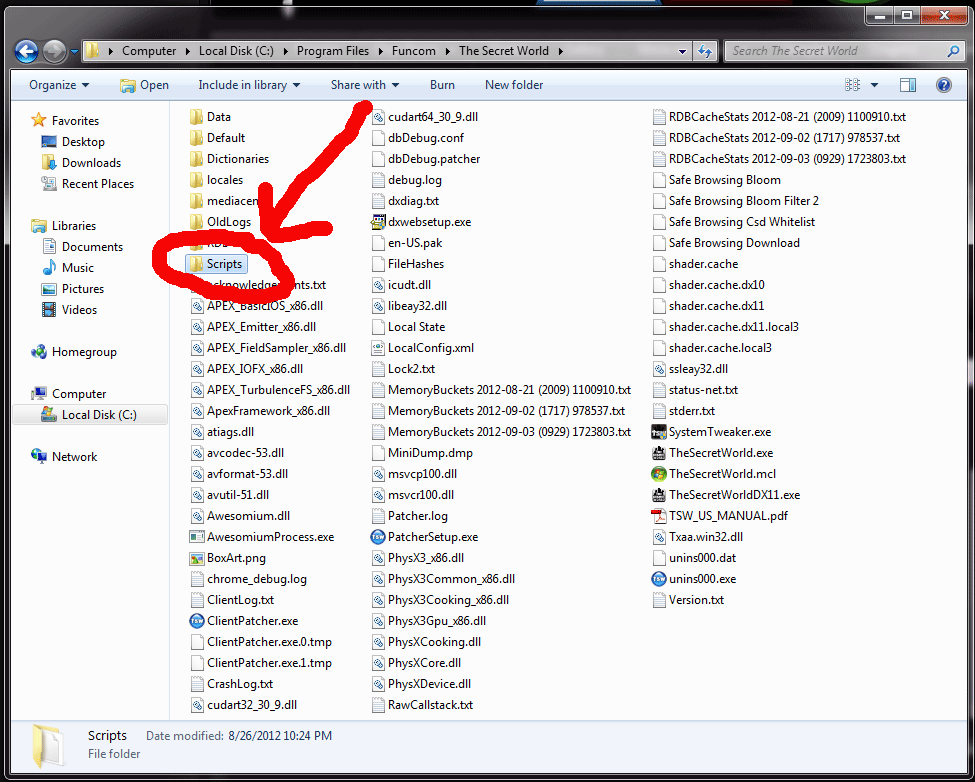
Task: Click the Forward navigation arrow
Action: point(55,51)
